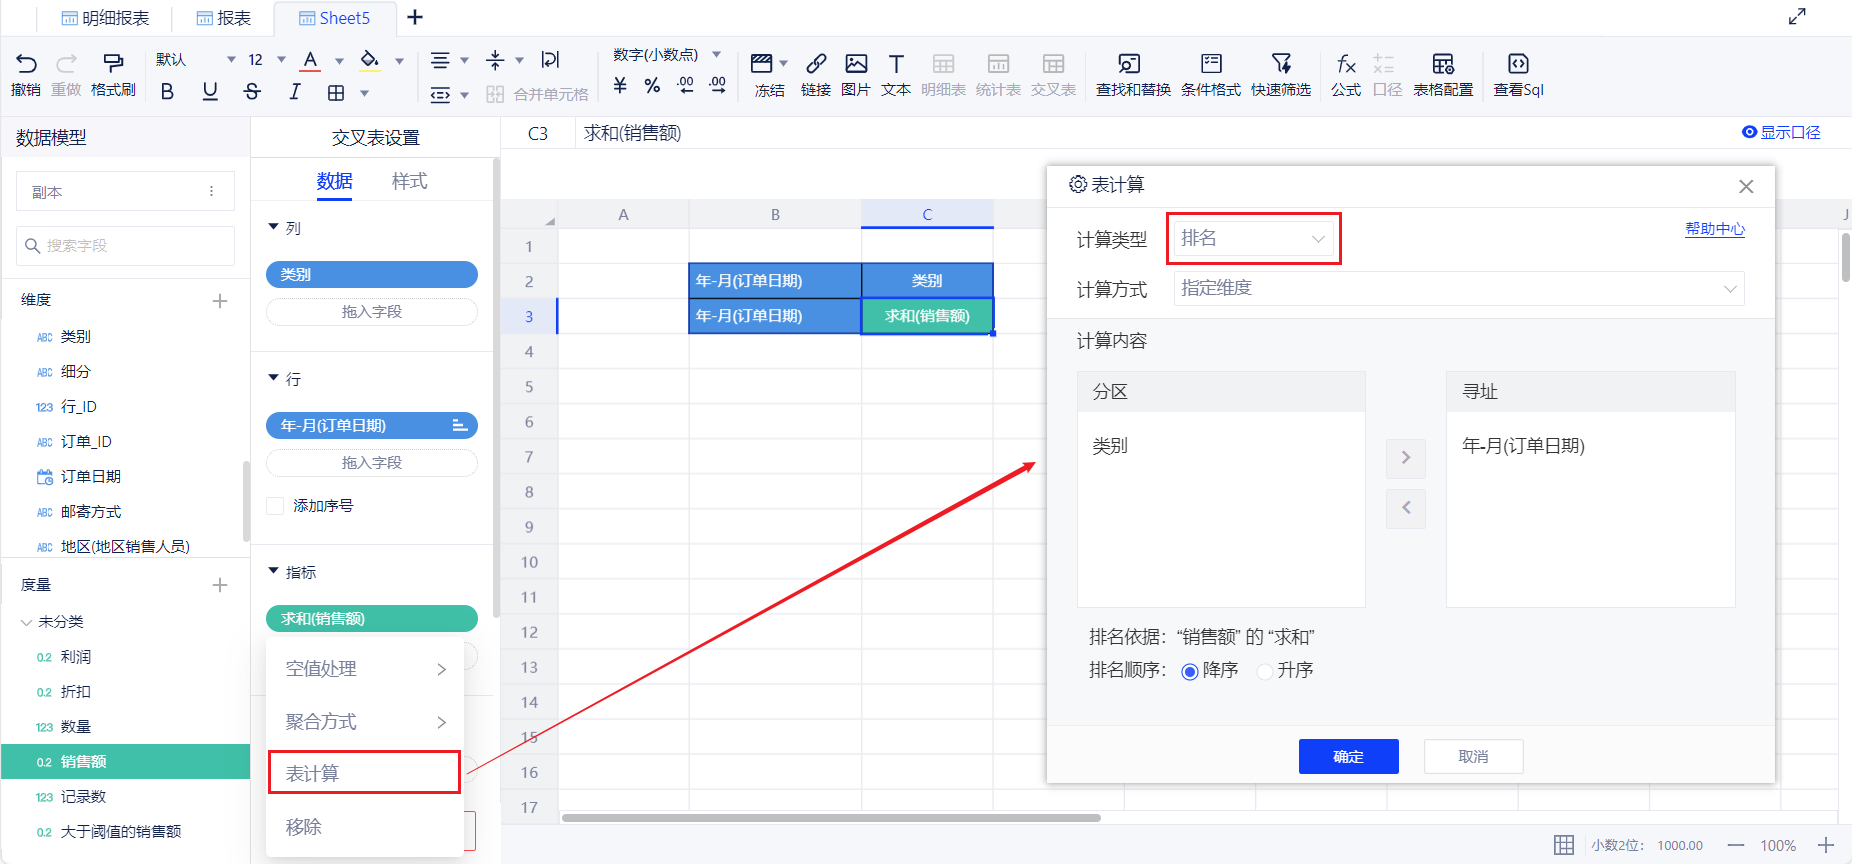Switch to the 样式 tab
The width and height of the screenshot is (1852, 864).
(409, 181)
